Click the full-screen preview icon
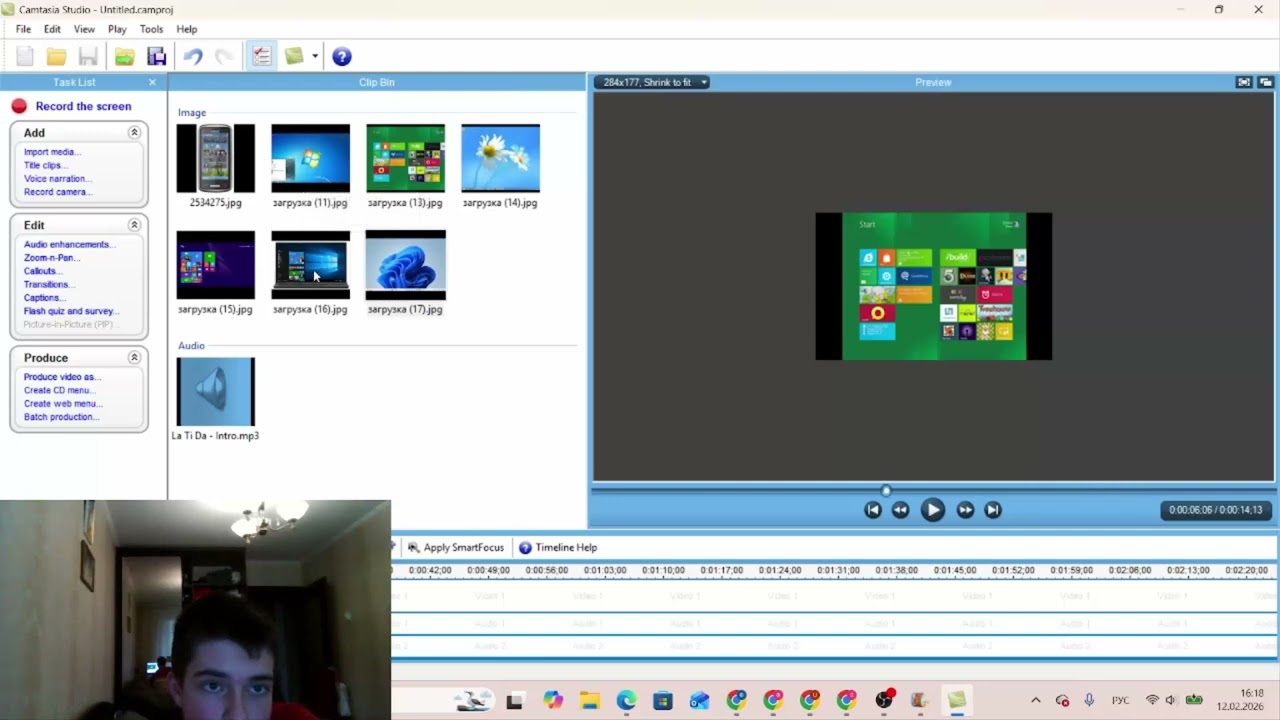 pyautogui.click(x=1243, y=82)
